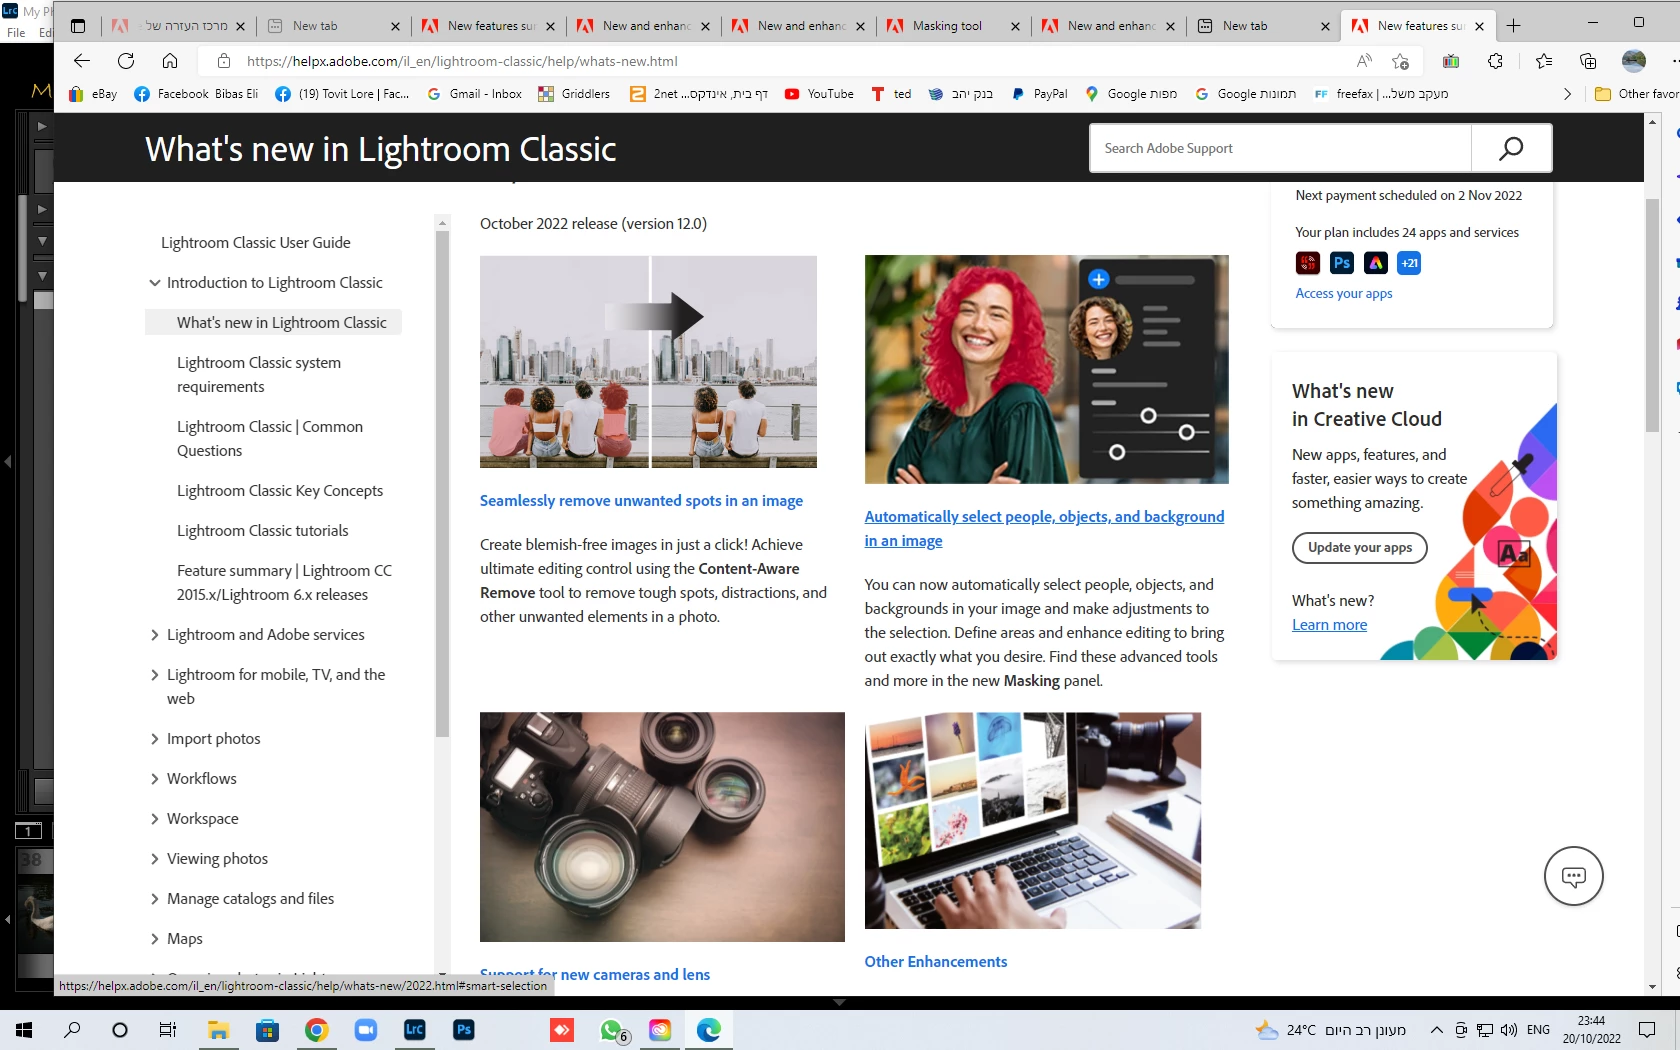Click the Adobe Support search magnifier button
Screen dimensions: 1680x1050
(x=1511, y=148)
